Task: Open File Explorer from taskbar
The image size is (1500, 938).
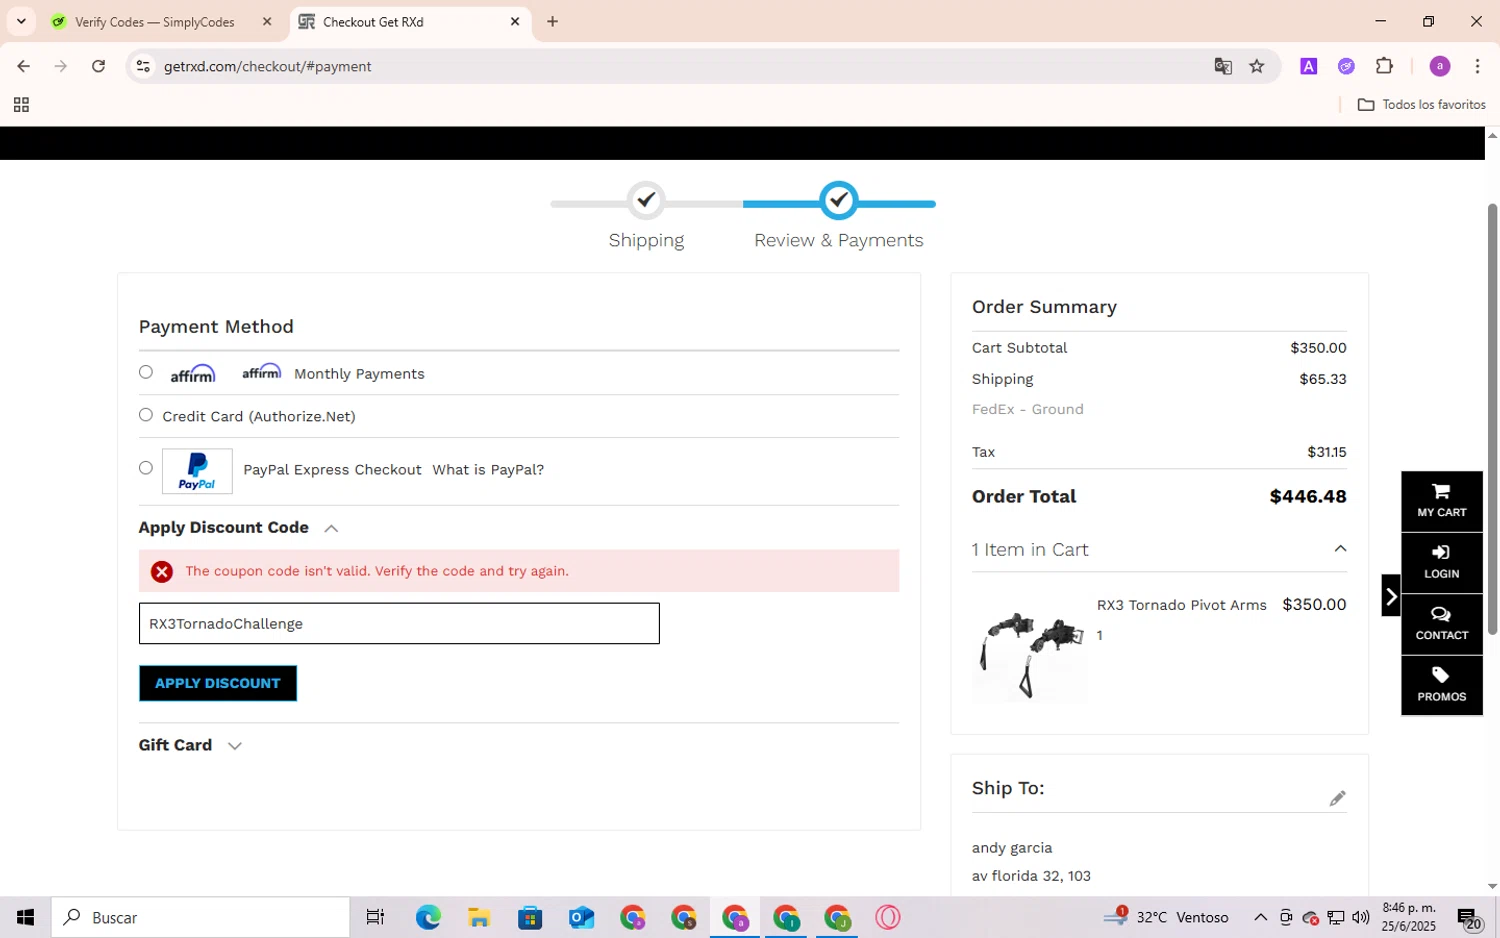Action: coord(478,917)
